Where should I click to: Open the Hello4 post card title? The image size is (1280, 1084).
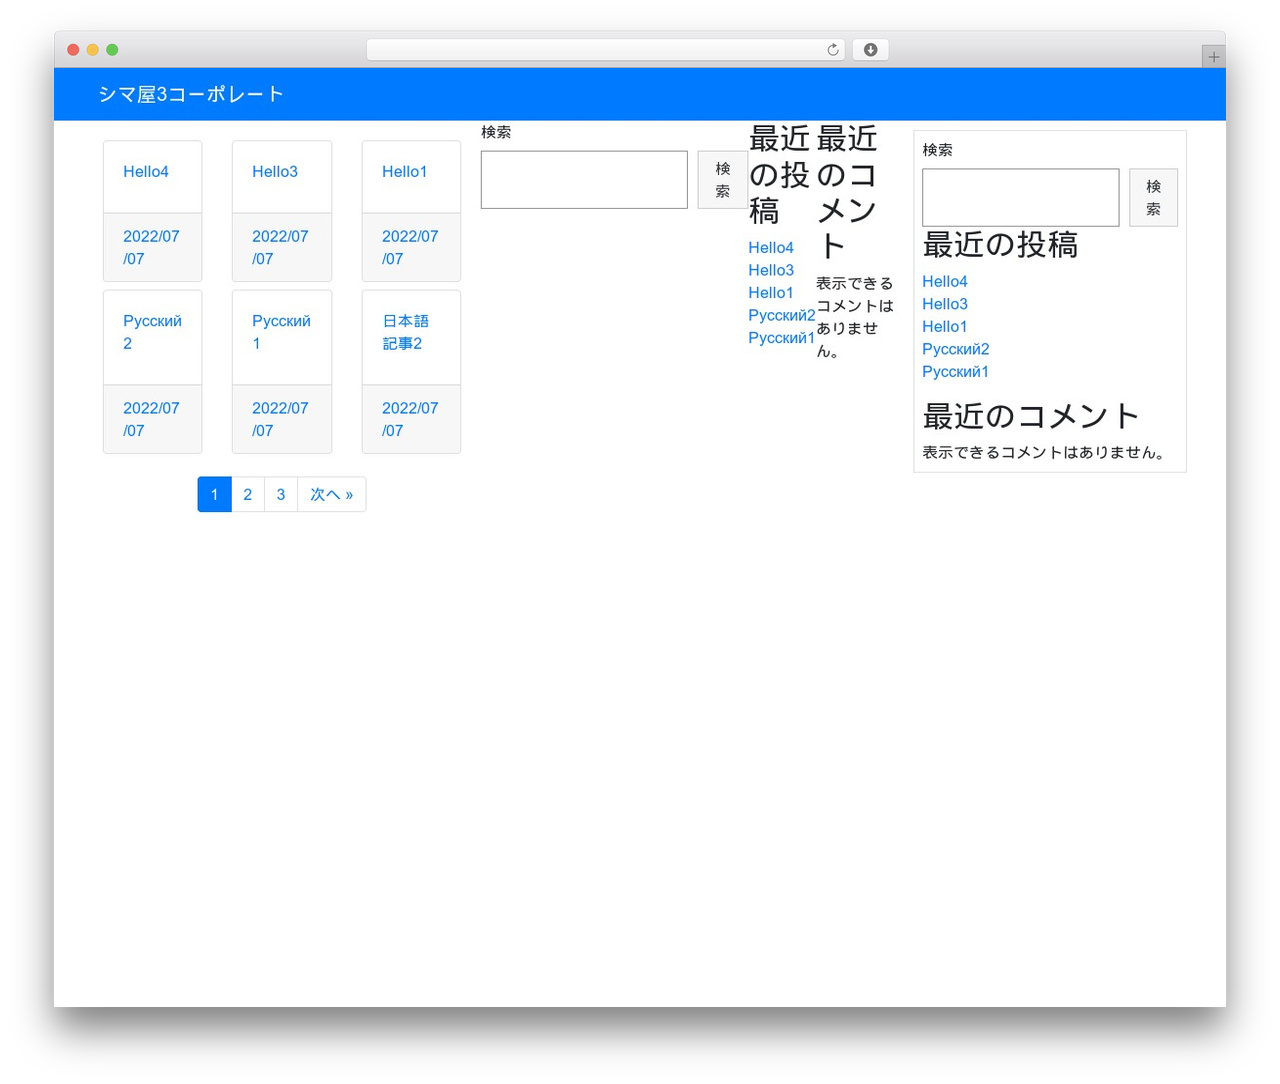click(146, 172)
